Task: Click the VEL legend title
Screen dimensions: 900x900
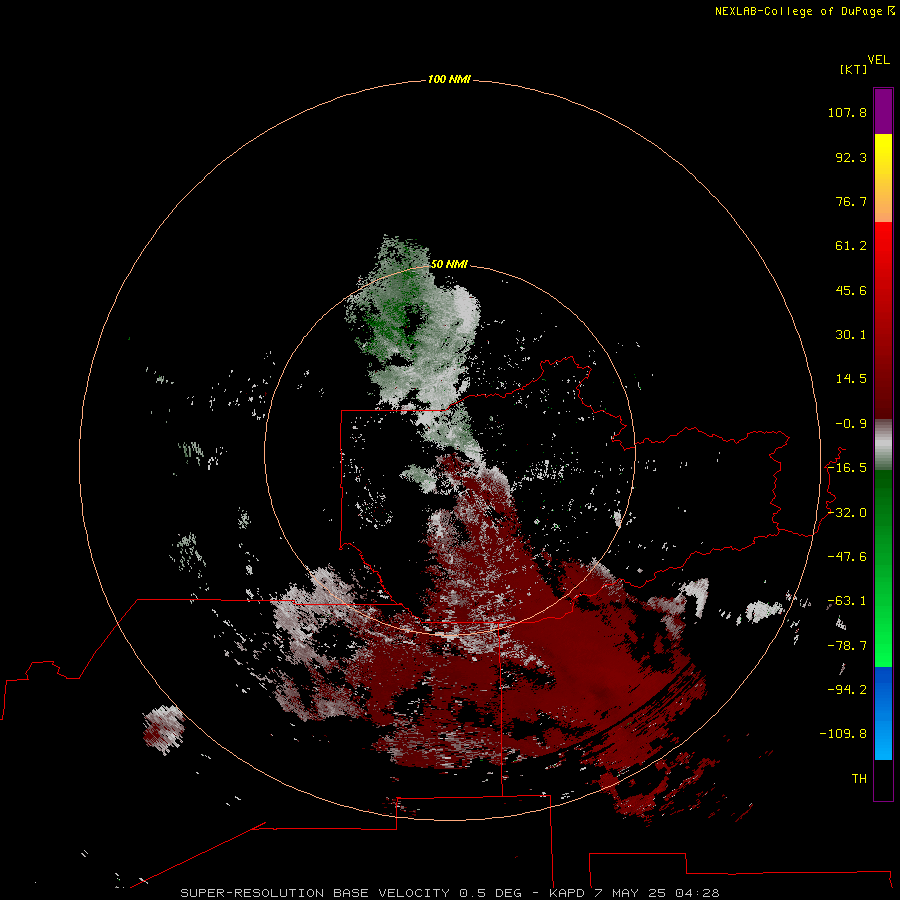Action: pos(878,60)
